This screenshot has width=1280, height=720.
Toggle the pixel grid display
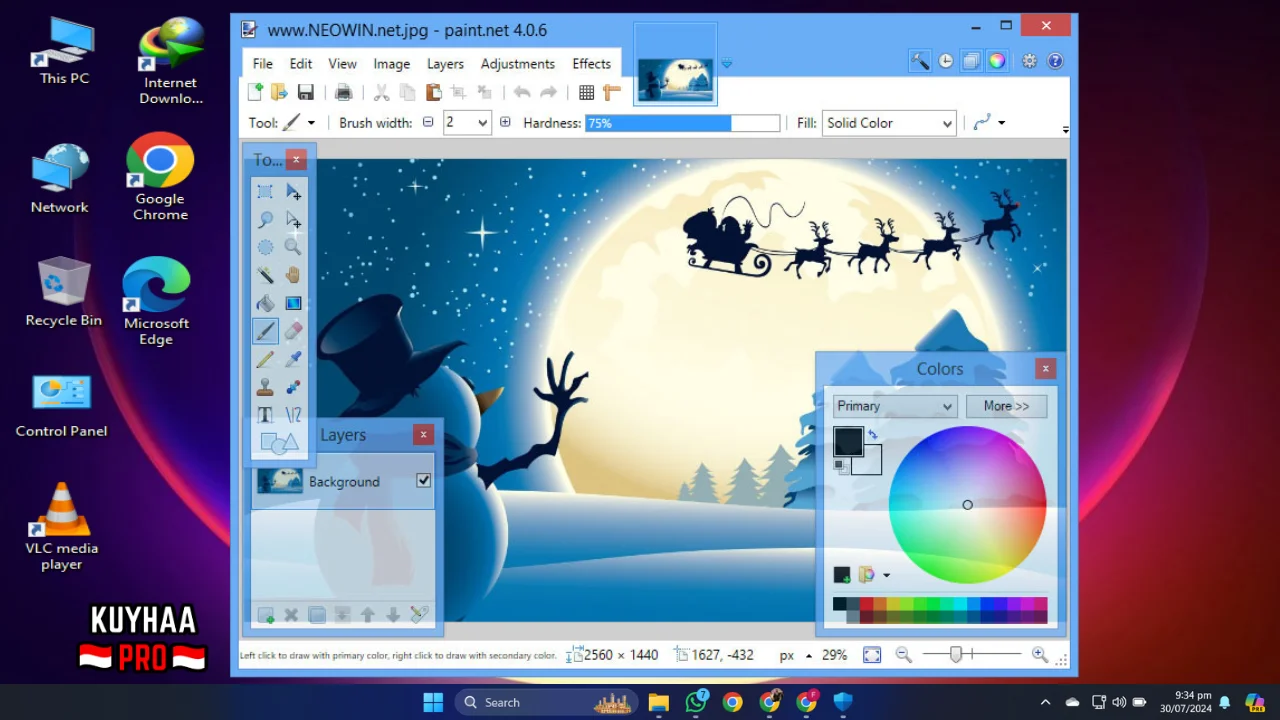587,92
